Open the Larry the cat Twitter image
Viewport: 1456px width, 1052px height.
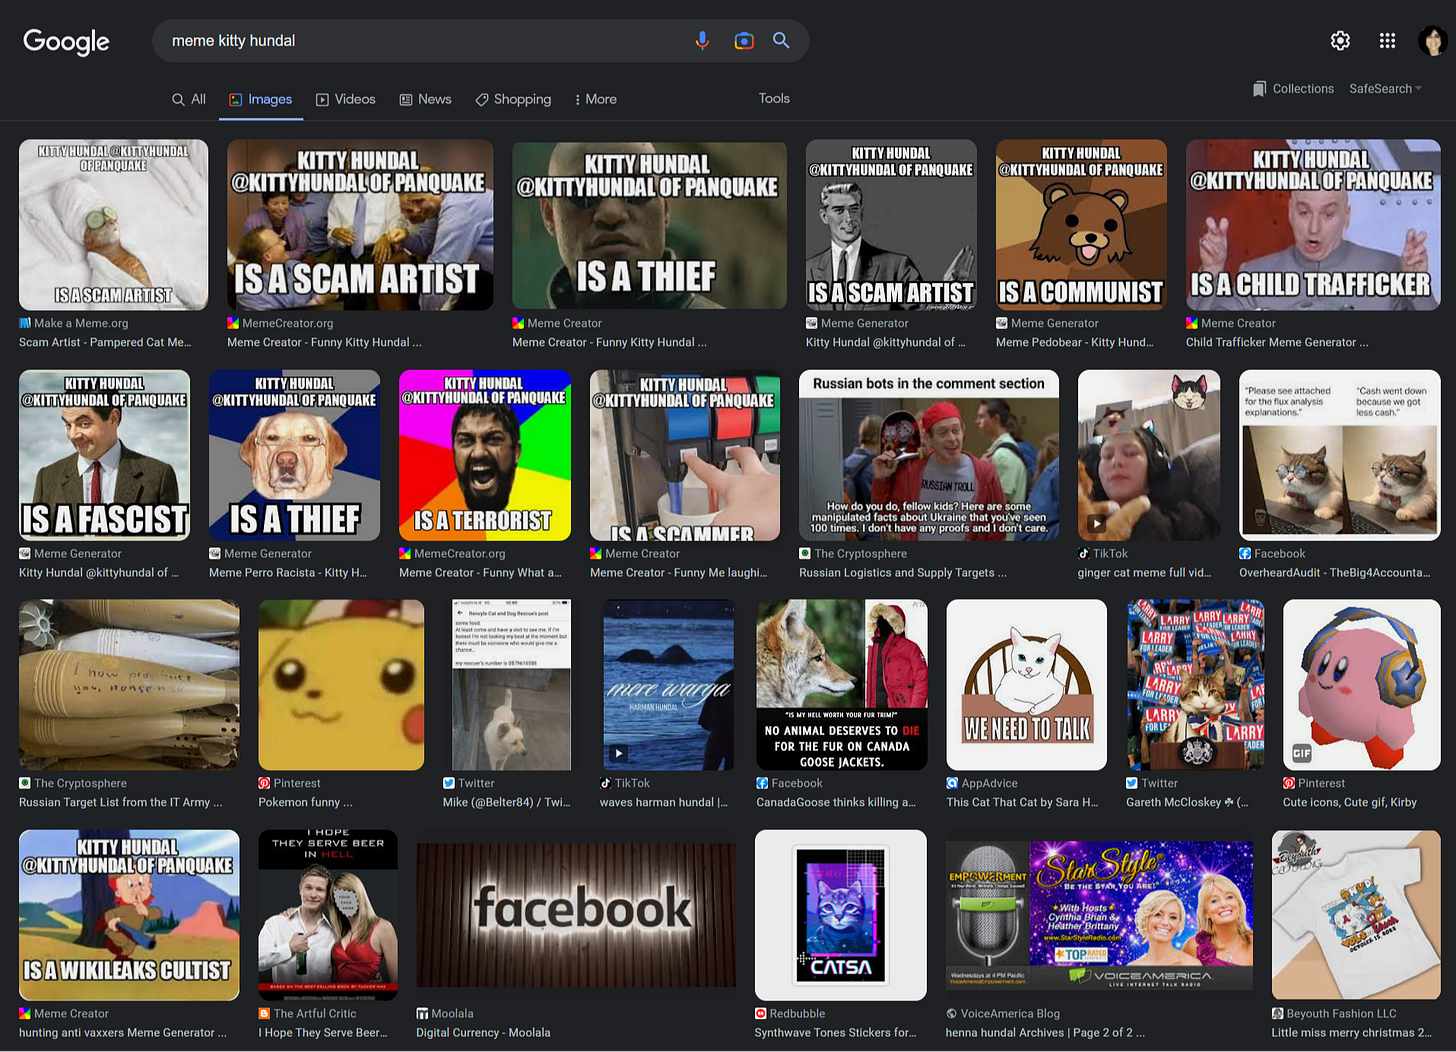pos(1195,685)
